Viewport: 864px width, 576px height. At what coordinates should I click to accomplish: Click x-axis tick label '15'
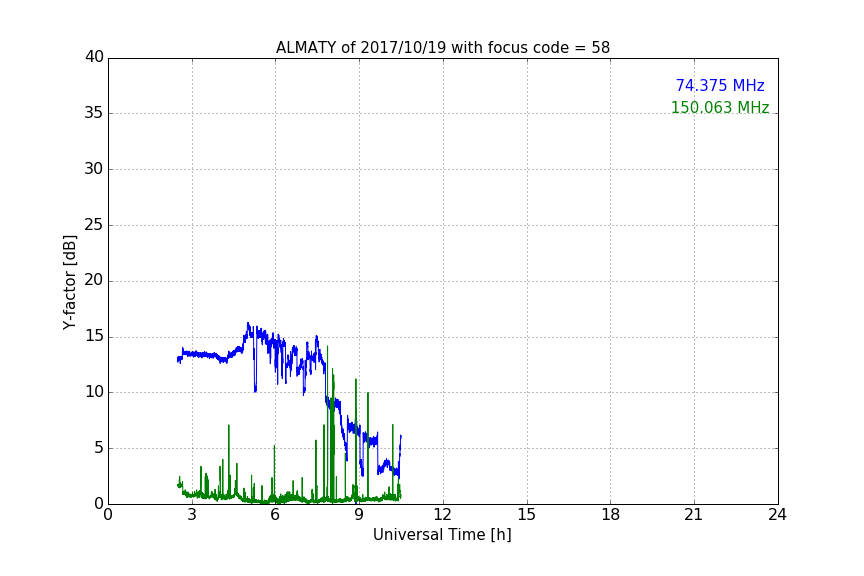(x=526, y=515)
